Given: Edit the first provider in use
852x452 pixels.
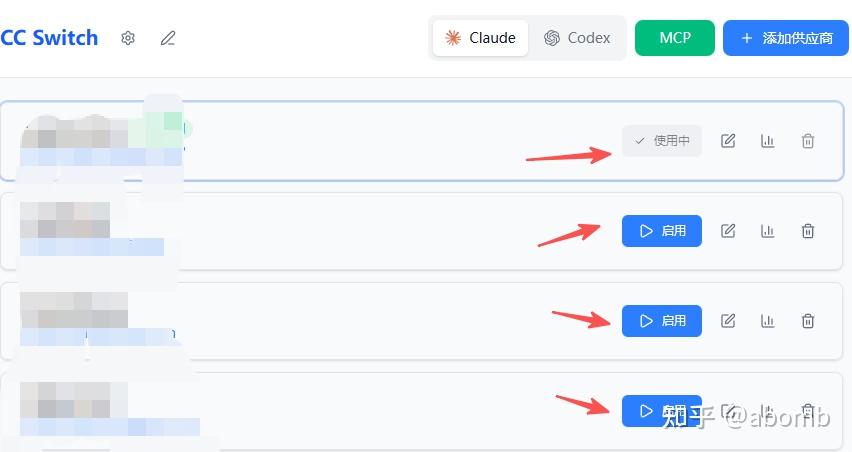Looking at the screenshot, I should pyautogui.click(x=728, y=141).
